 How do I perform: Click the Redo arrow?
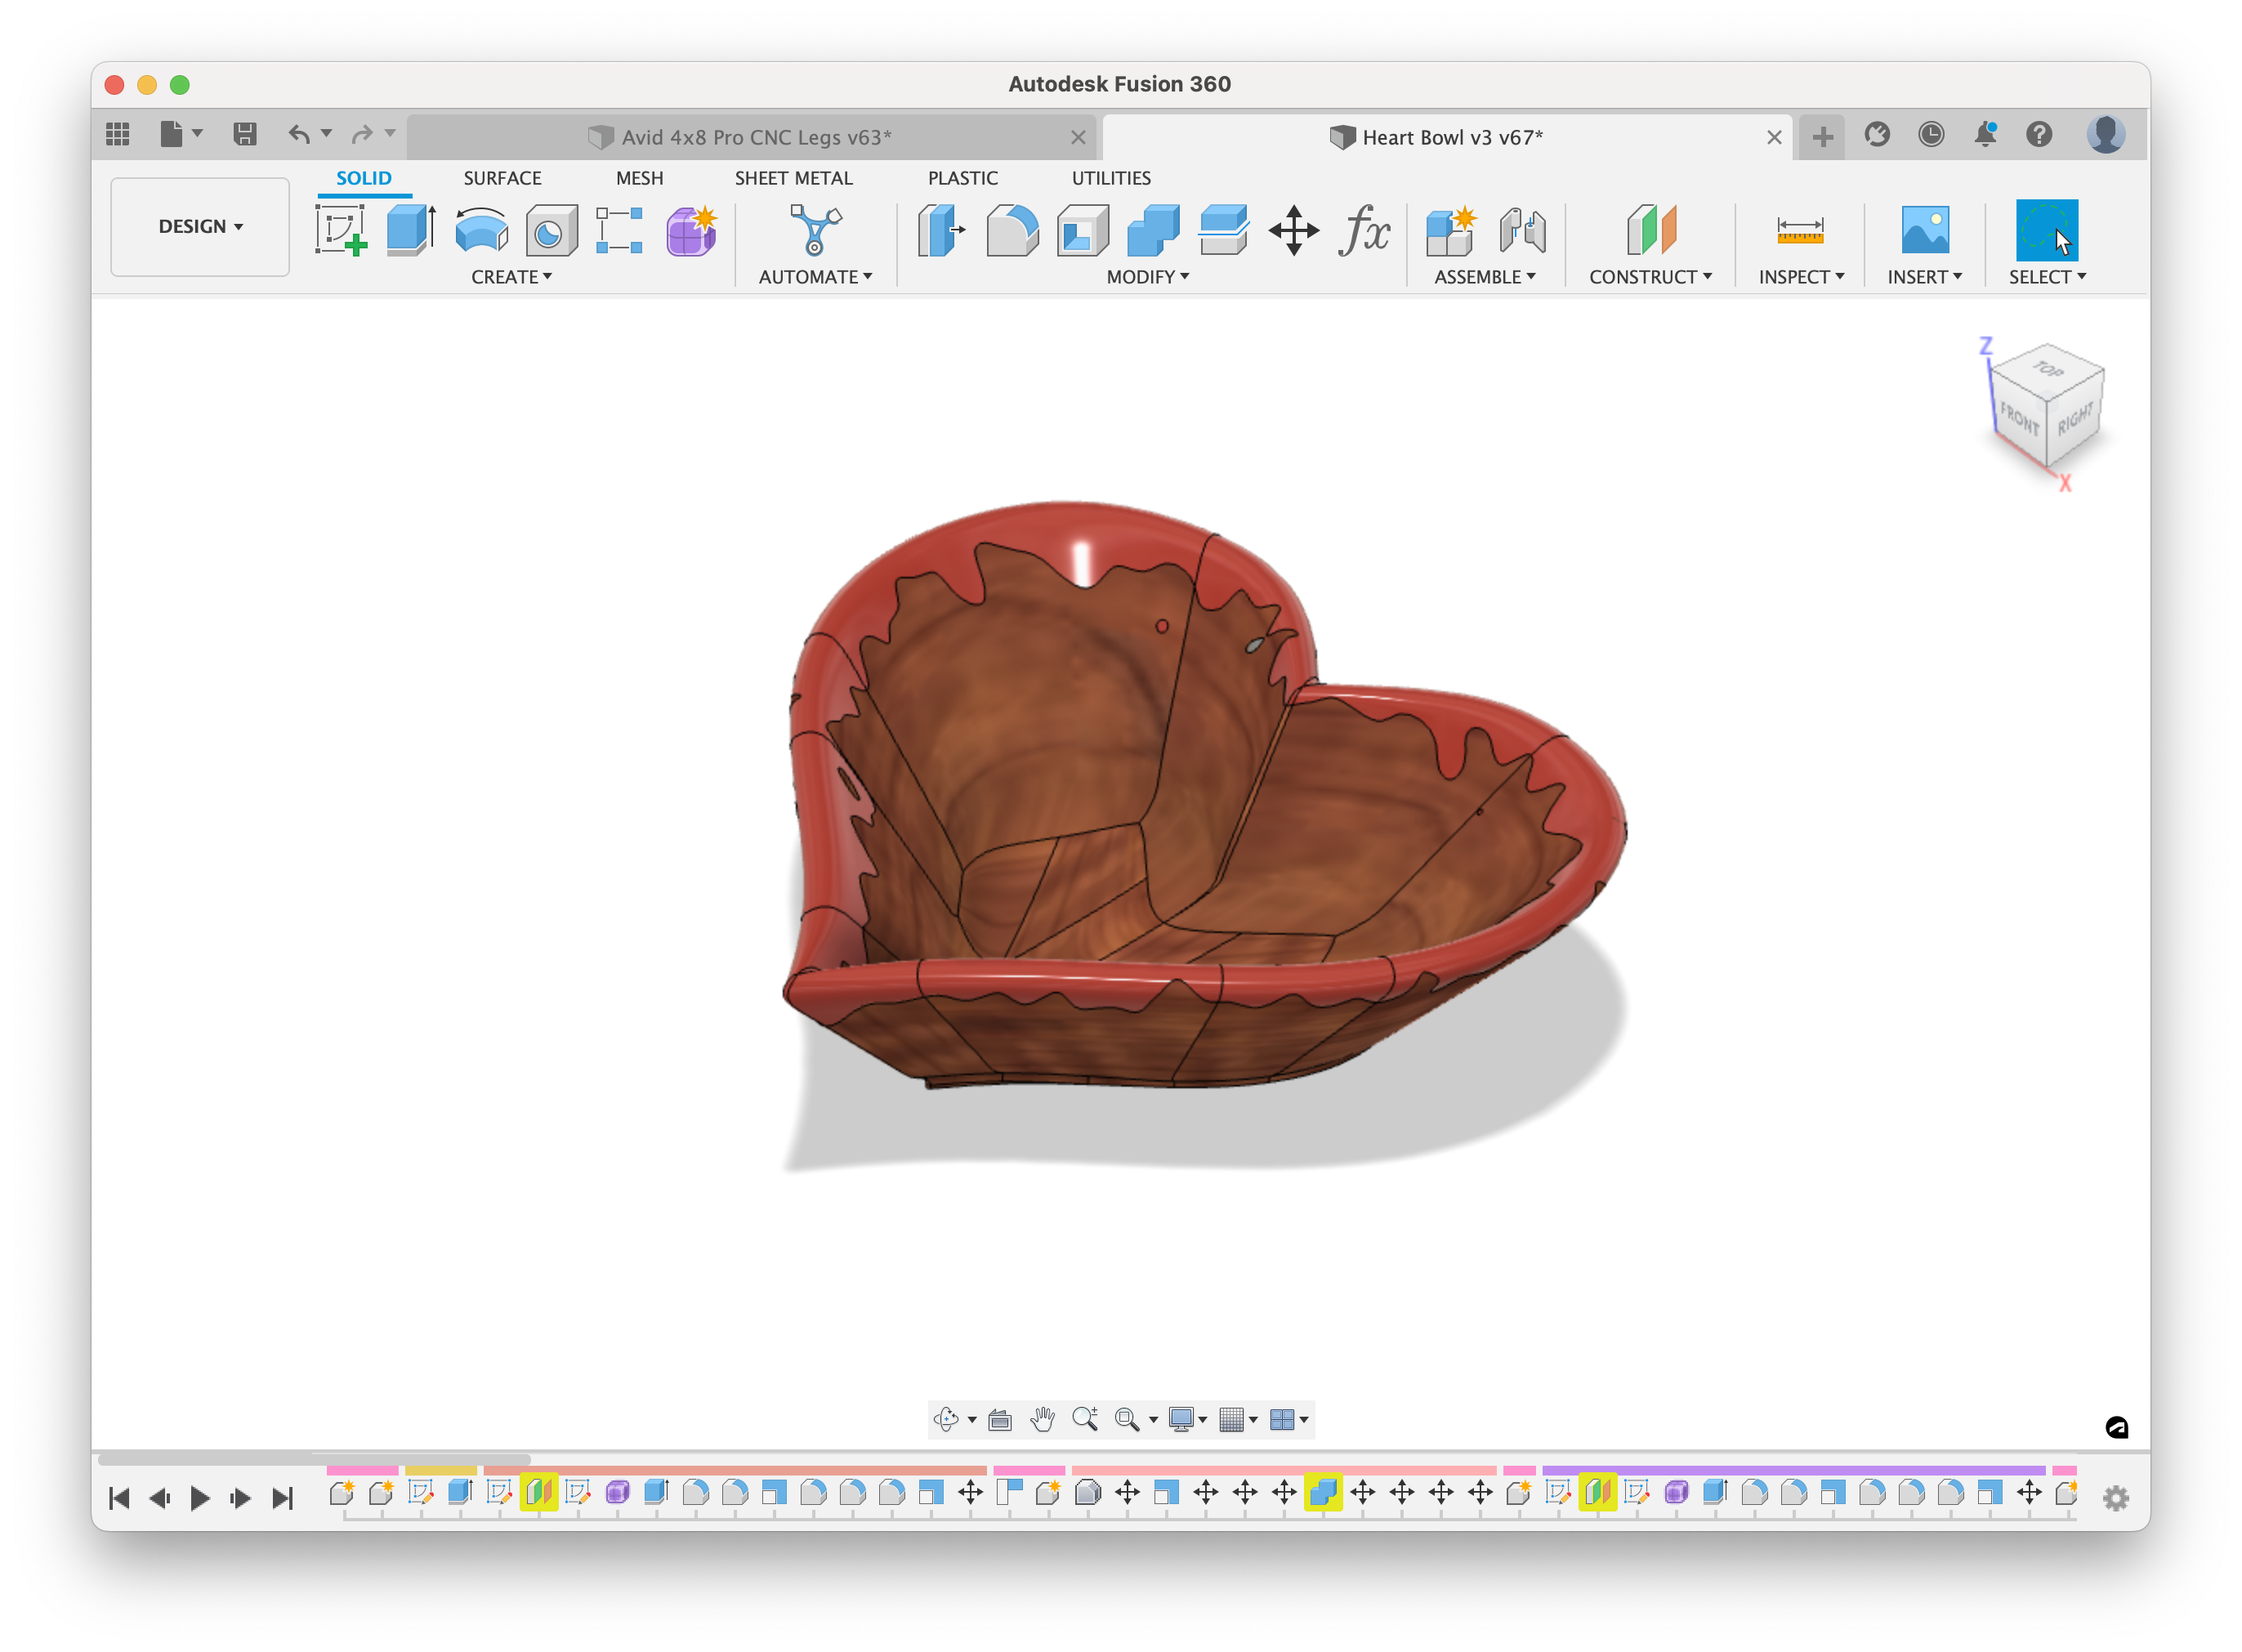(362, 134)
